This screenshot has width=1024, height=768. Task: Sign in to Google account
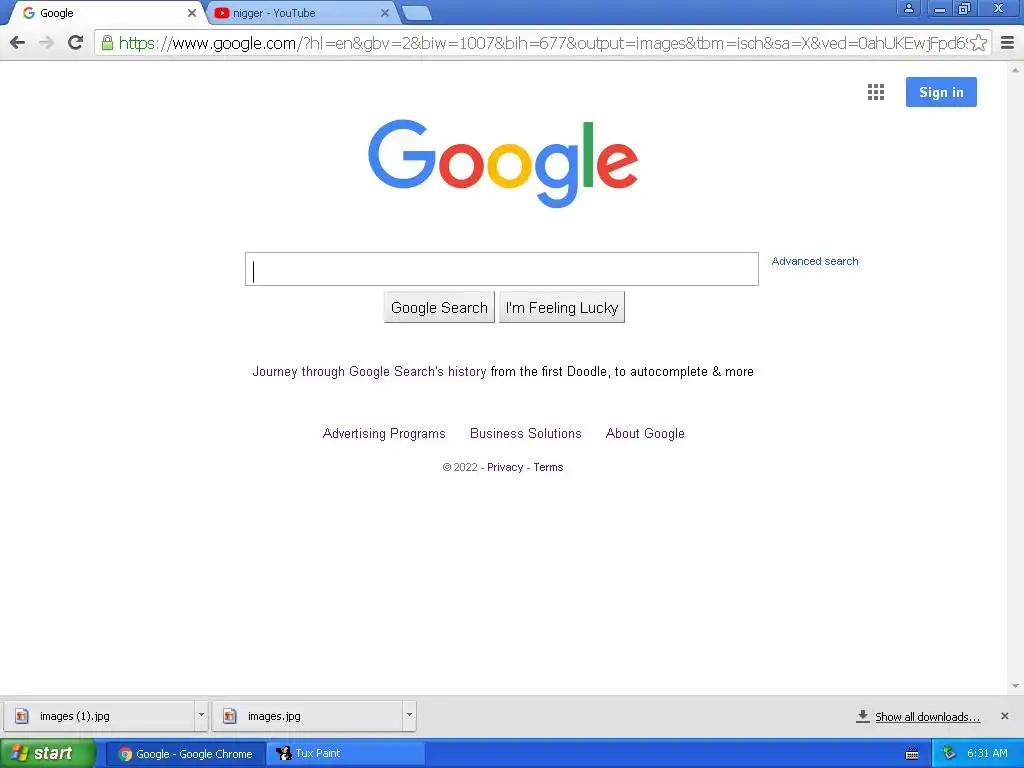[941, 92]
